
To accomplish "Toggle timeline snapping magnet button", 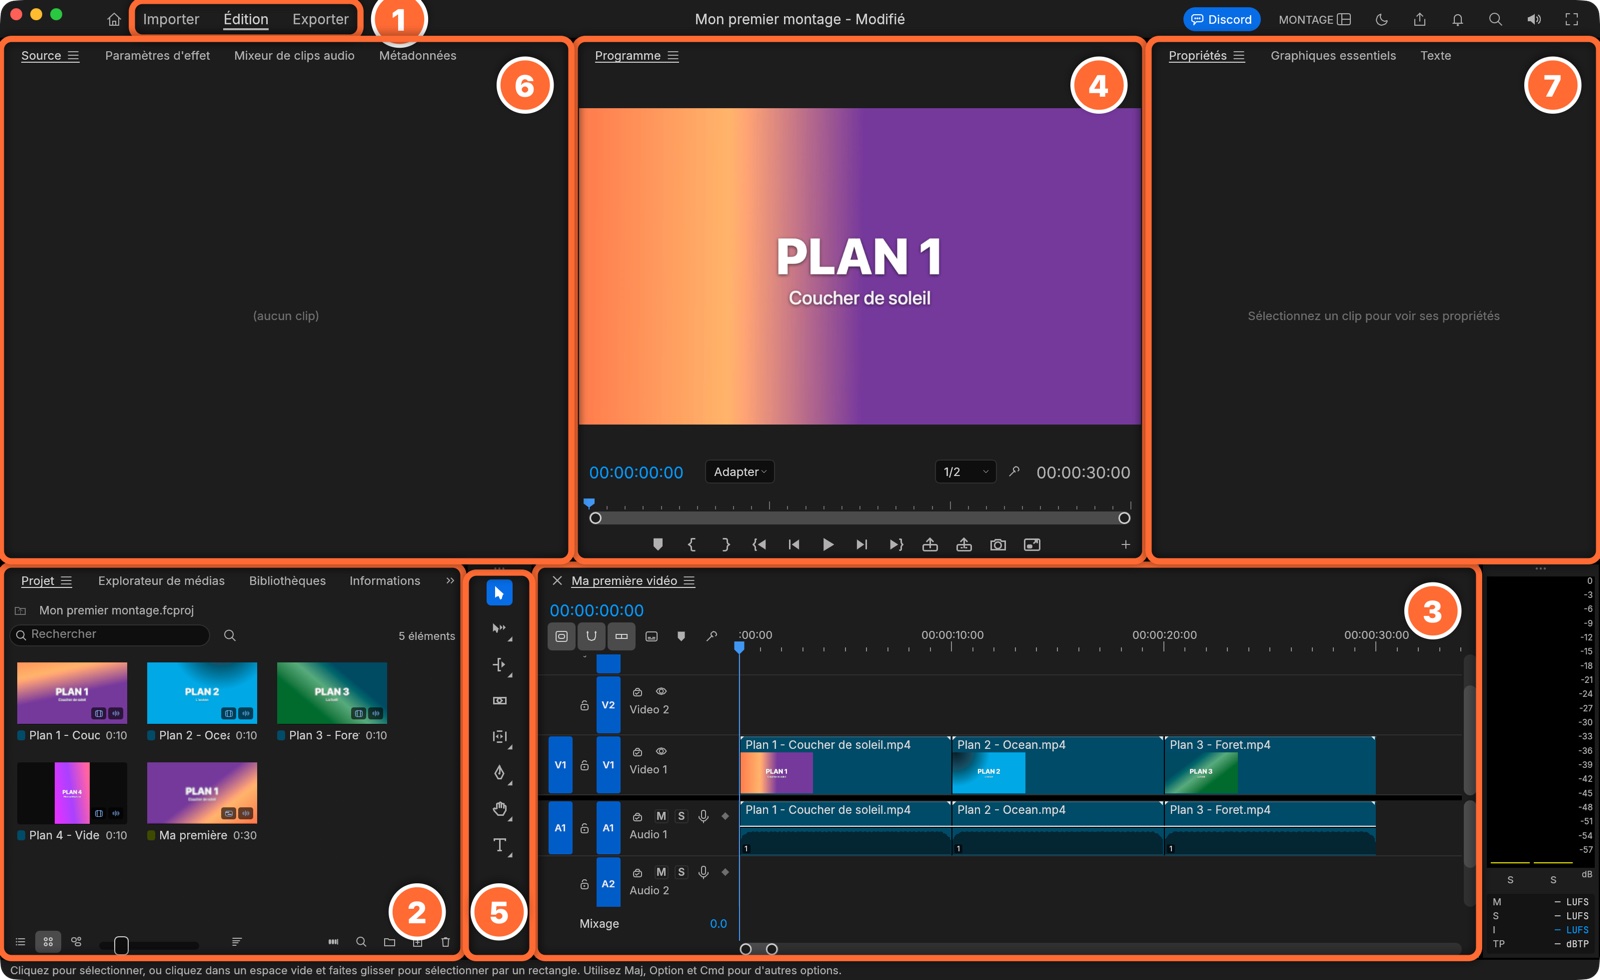I will [x=591, y=636].
